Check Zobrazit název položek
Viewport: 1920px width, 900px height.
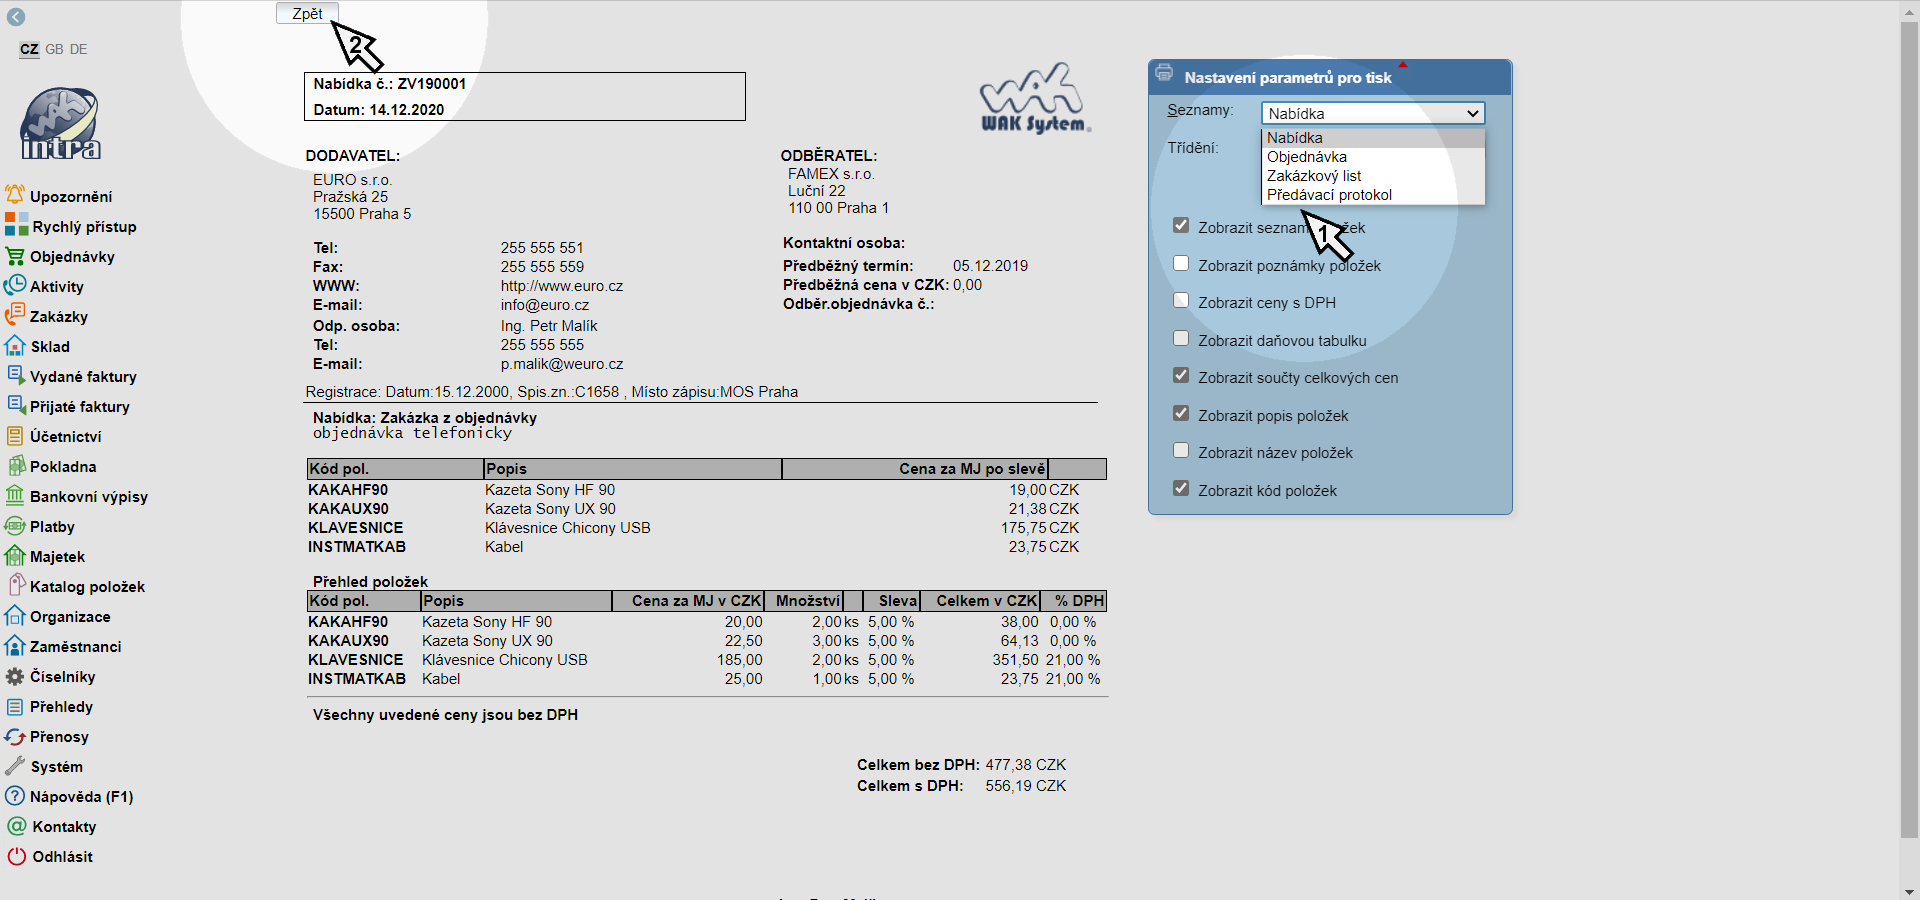[1181, 451]
